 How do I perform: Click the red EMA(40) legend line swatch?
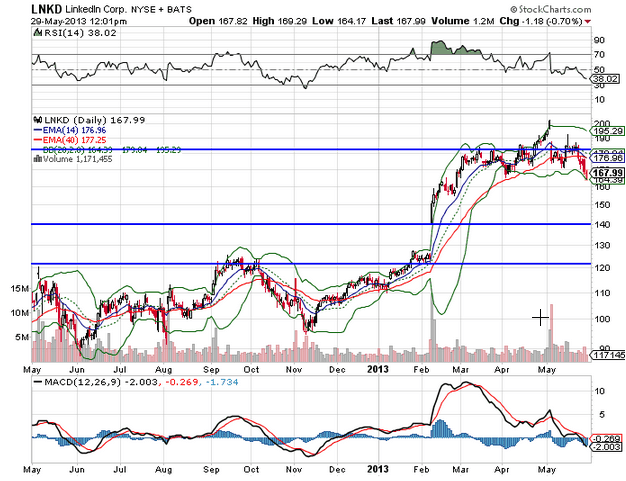coord(38,140)
